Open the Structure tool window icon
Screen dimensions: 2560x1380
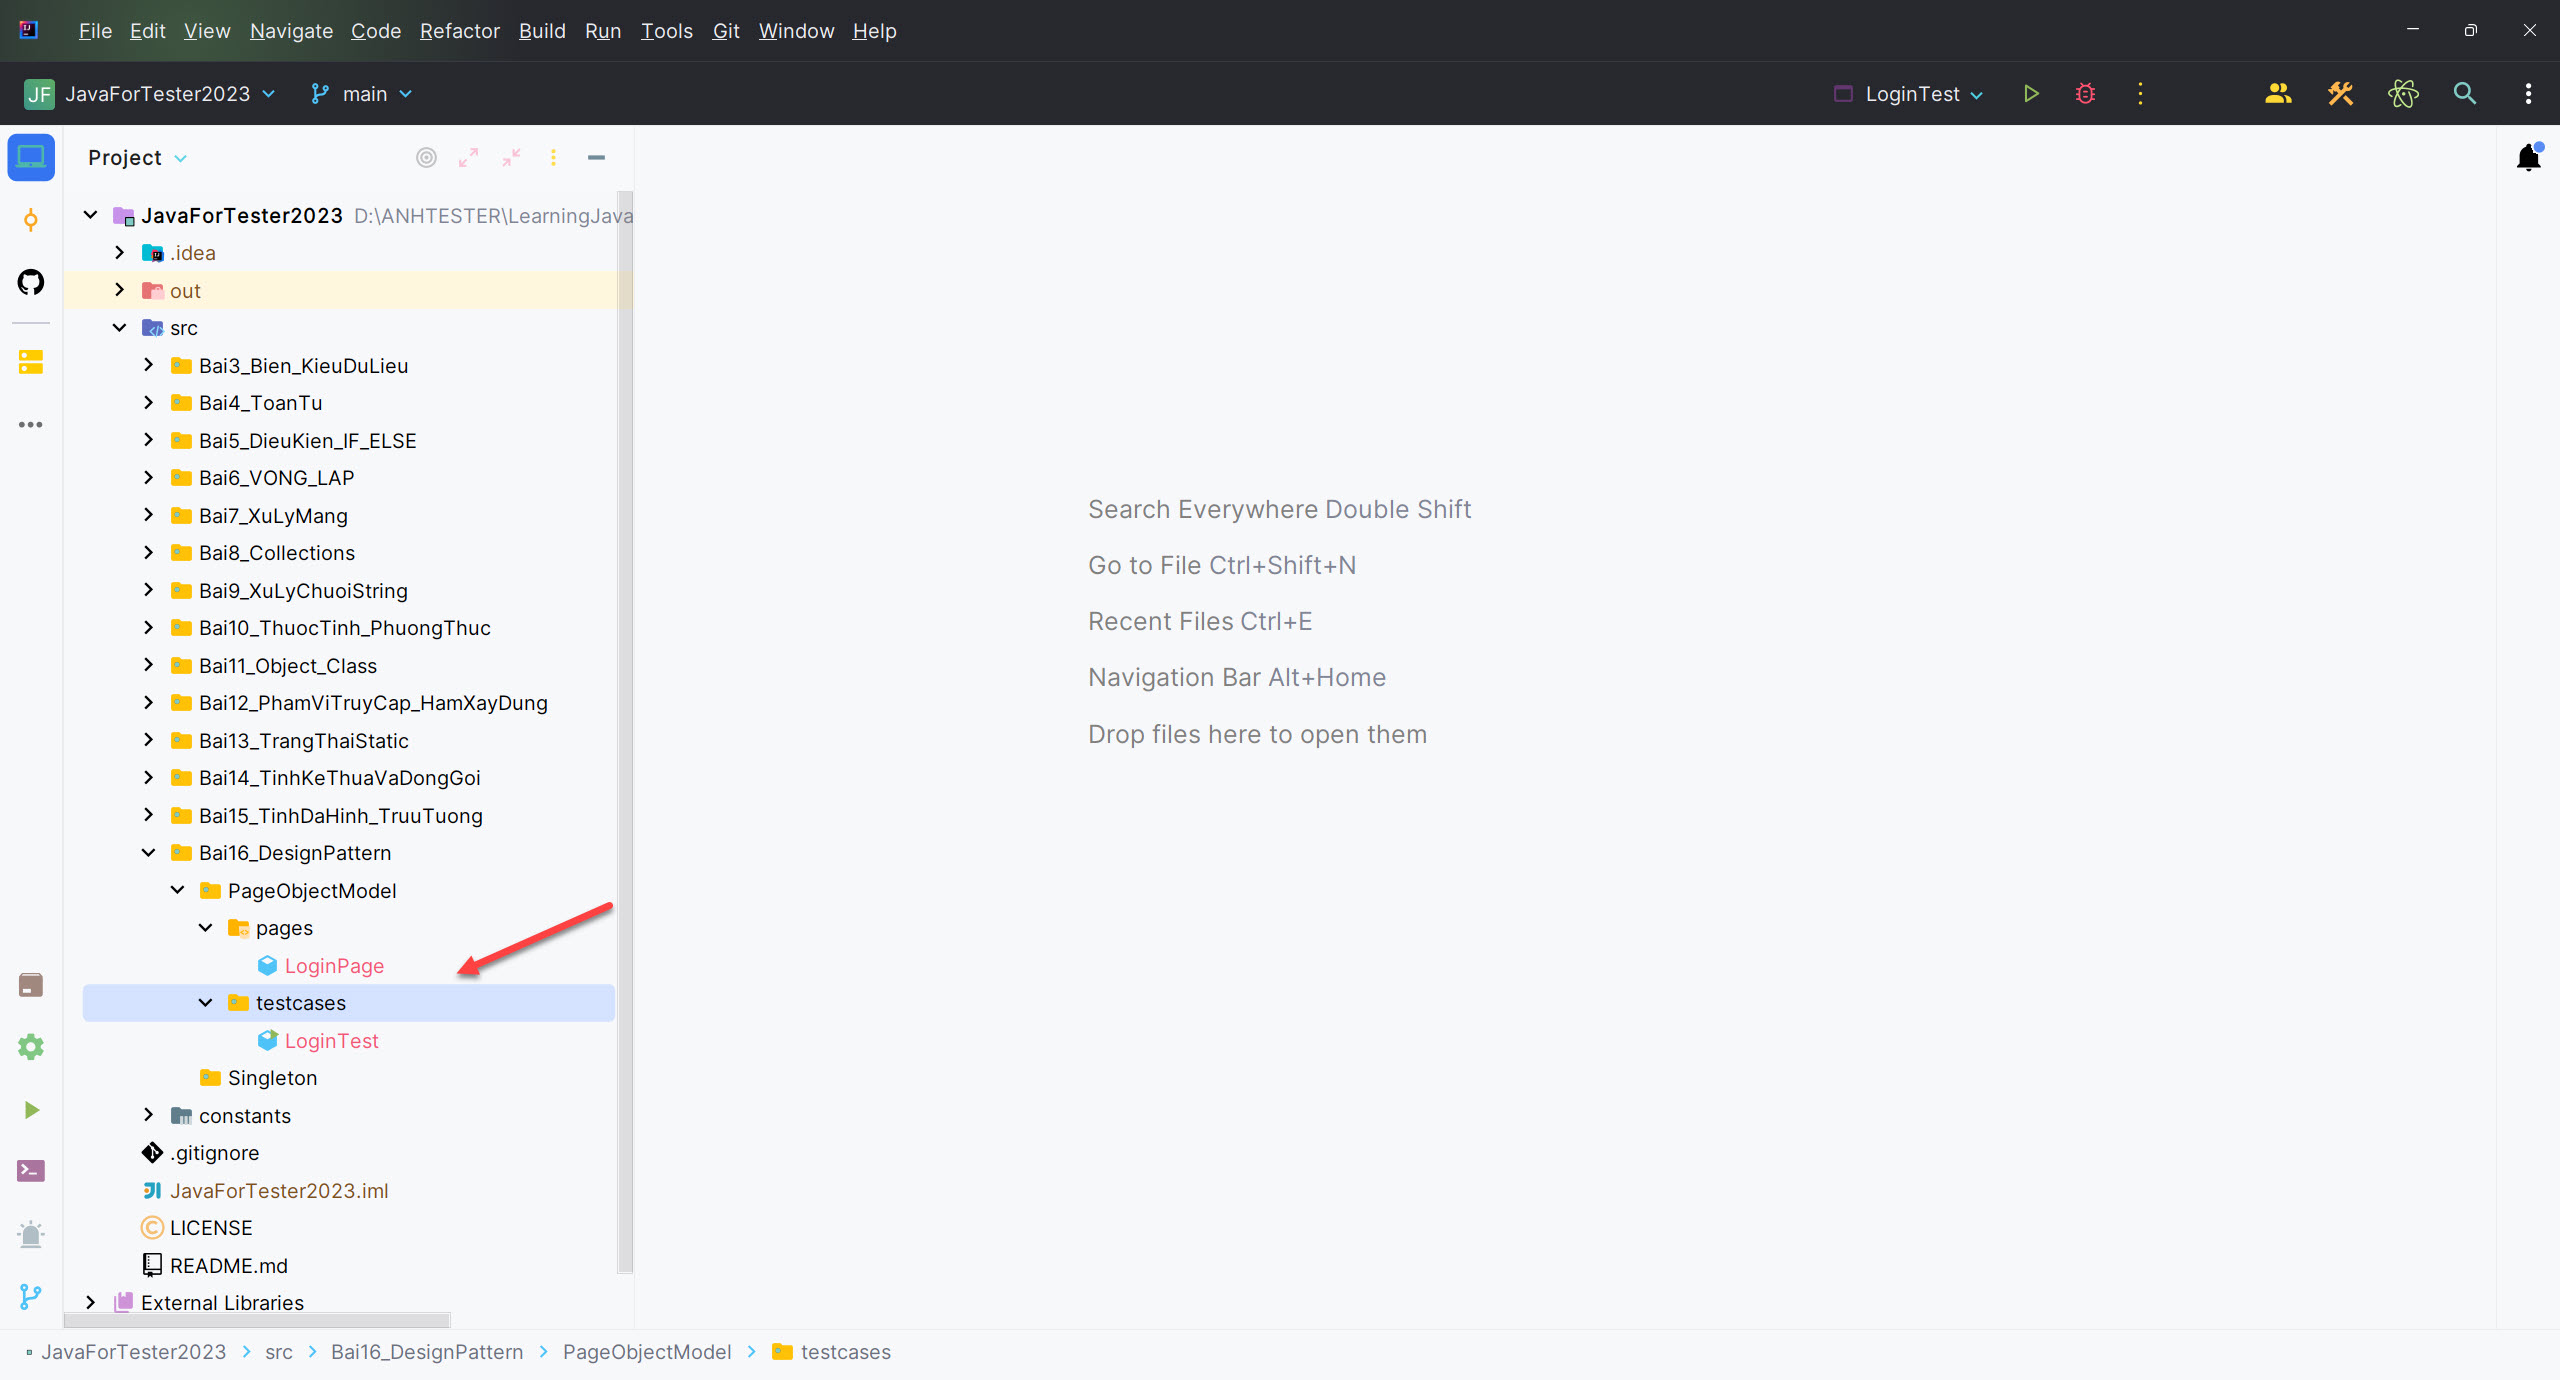tap(31, 362)
